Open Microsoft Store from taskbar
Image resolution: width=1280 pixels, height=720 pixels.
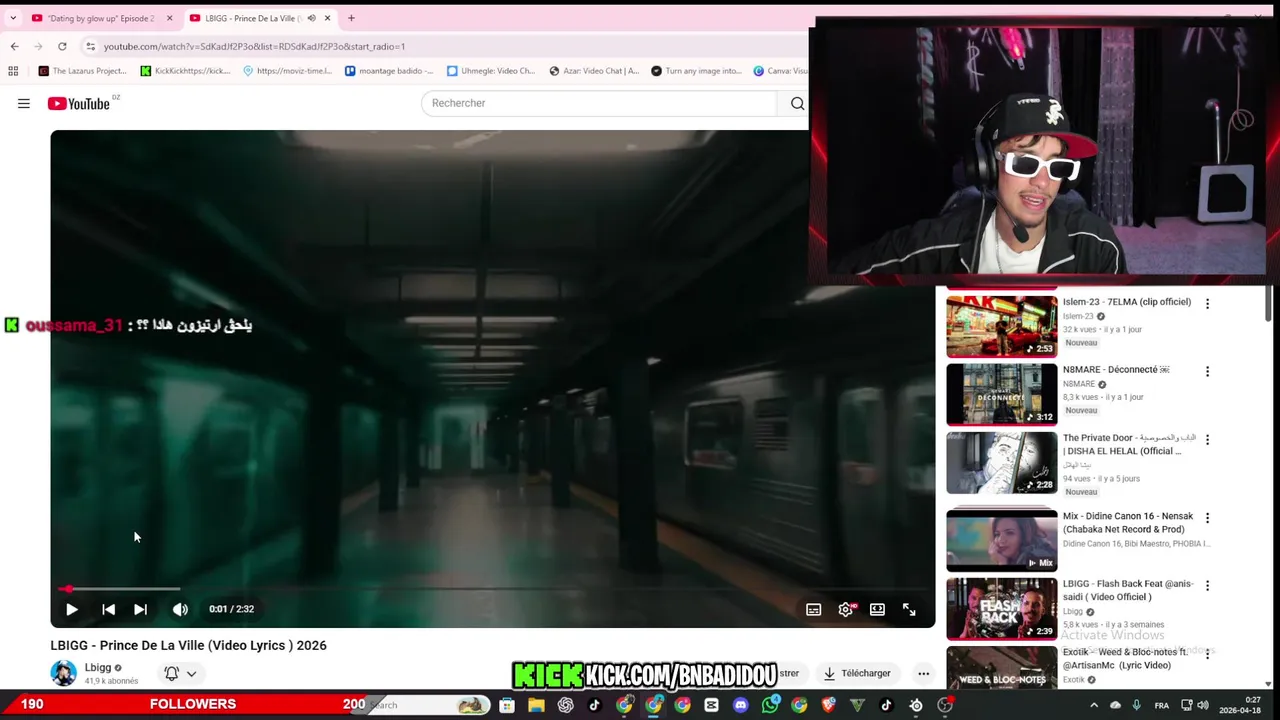[507, 705]
